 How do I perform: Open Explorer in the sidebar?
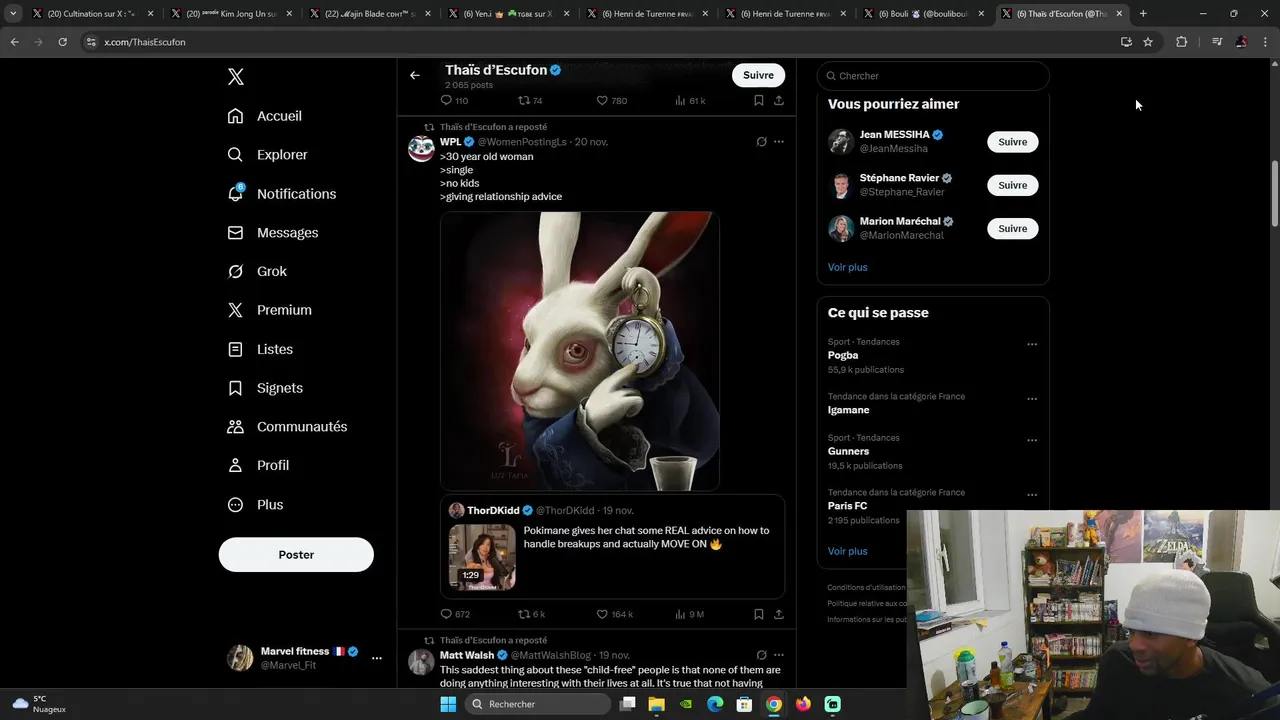(x=267, y=155)
